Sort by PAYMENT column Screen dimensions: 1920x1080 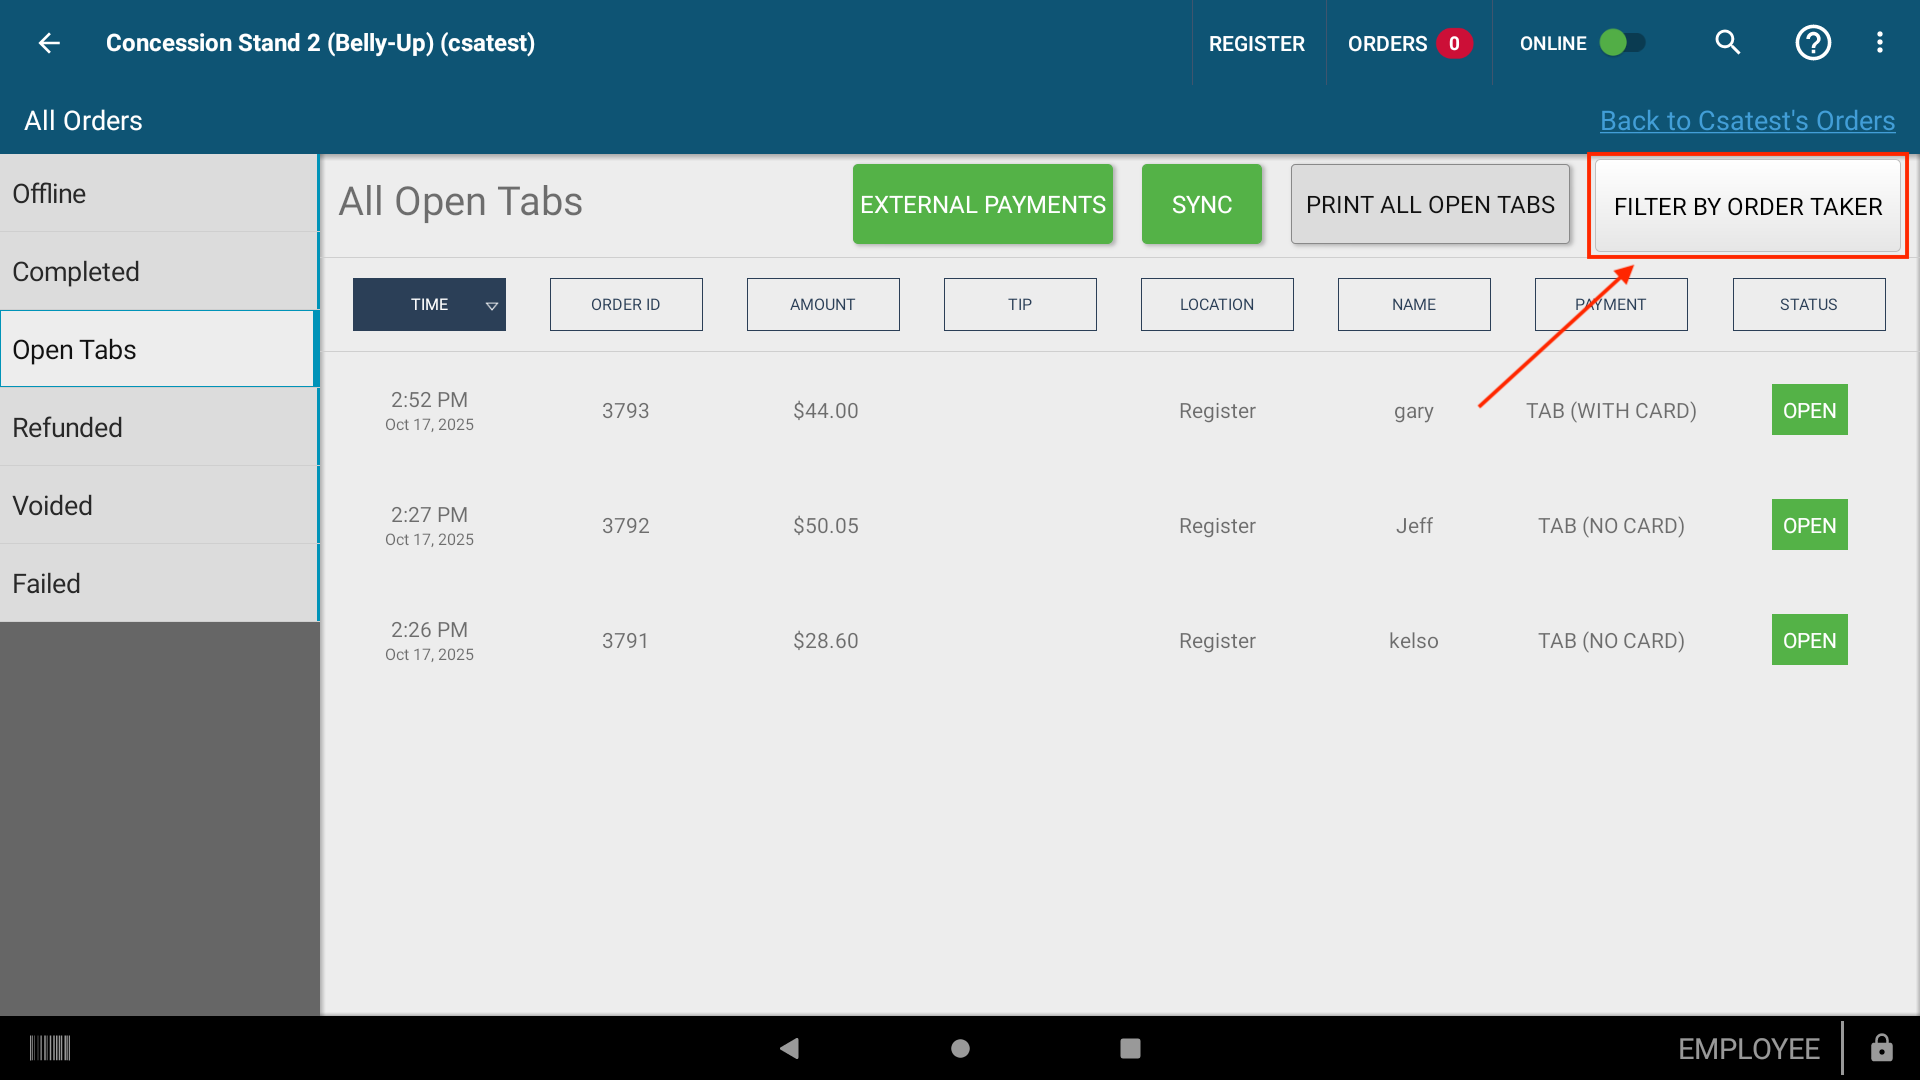tap(1611, 305)
